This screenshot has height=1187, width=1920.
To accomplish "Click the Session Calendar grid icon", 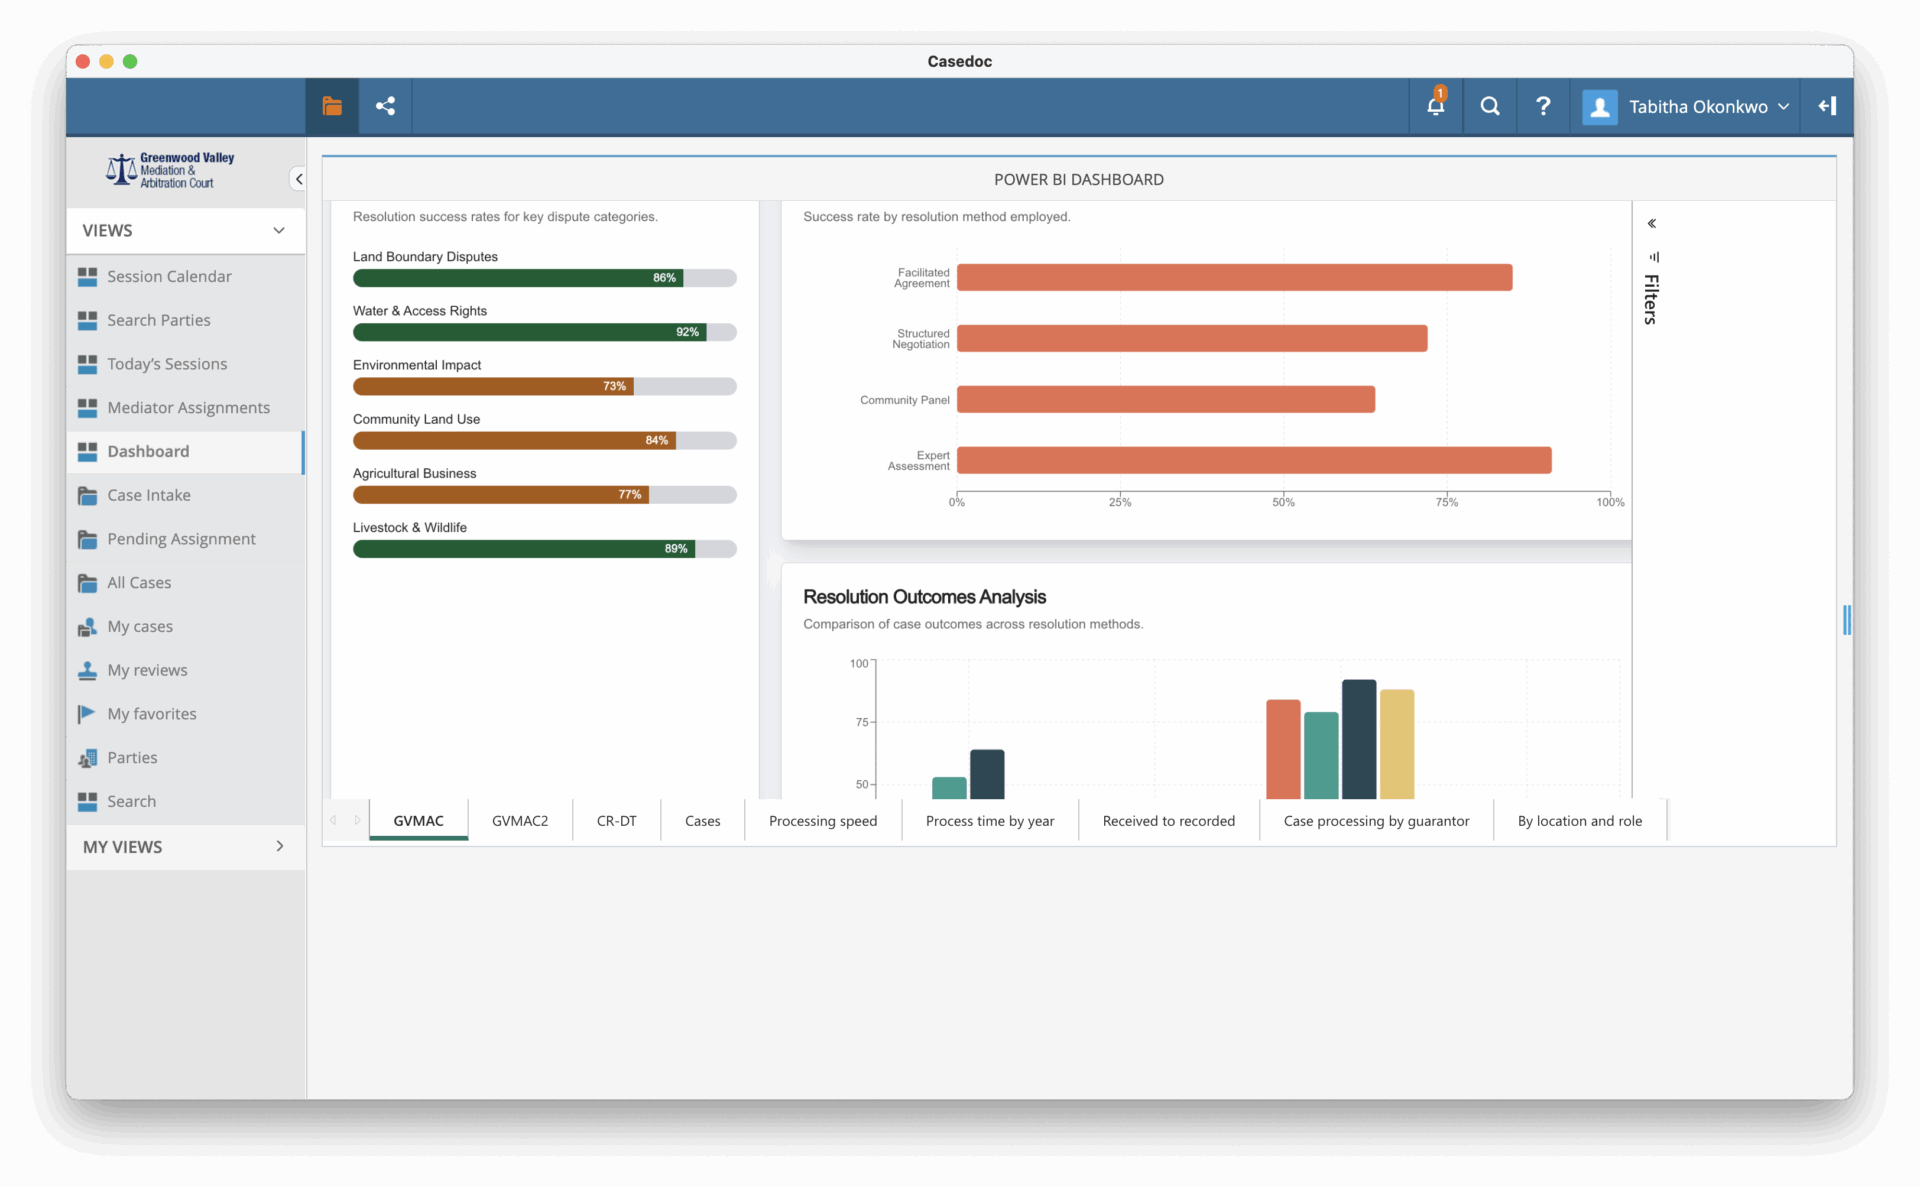I will pyautogui.click(x=88, y=277).
